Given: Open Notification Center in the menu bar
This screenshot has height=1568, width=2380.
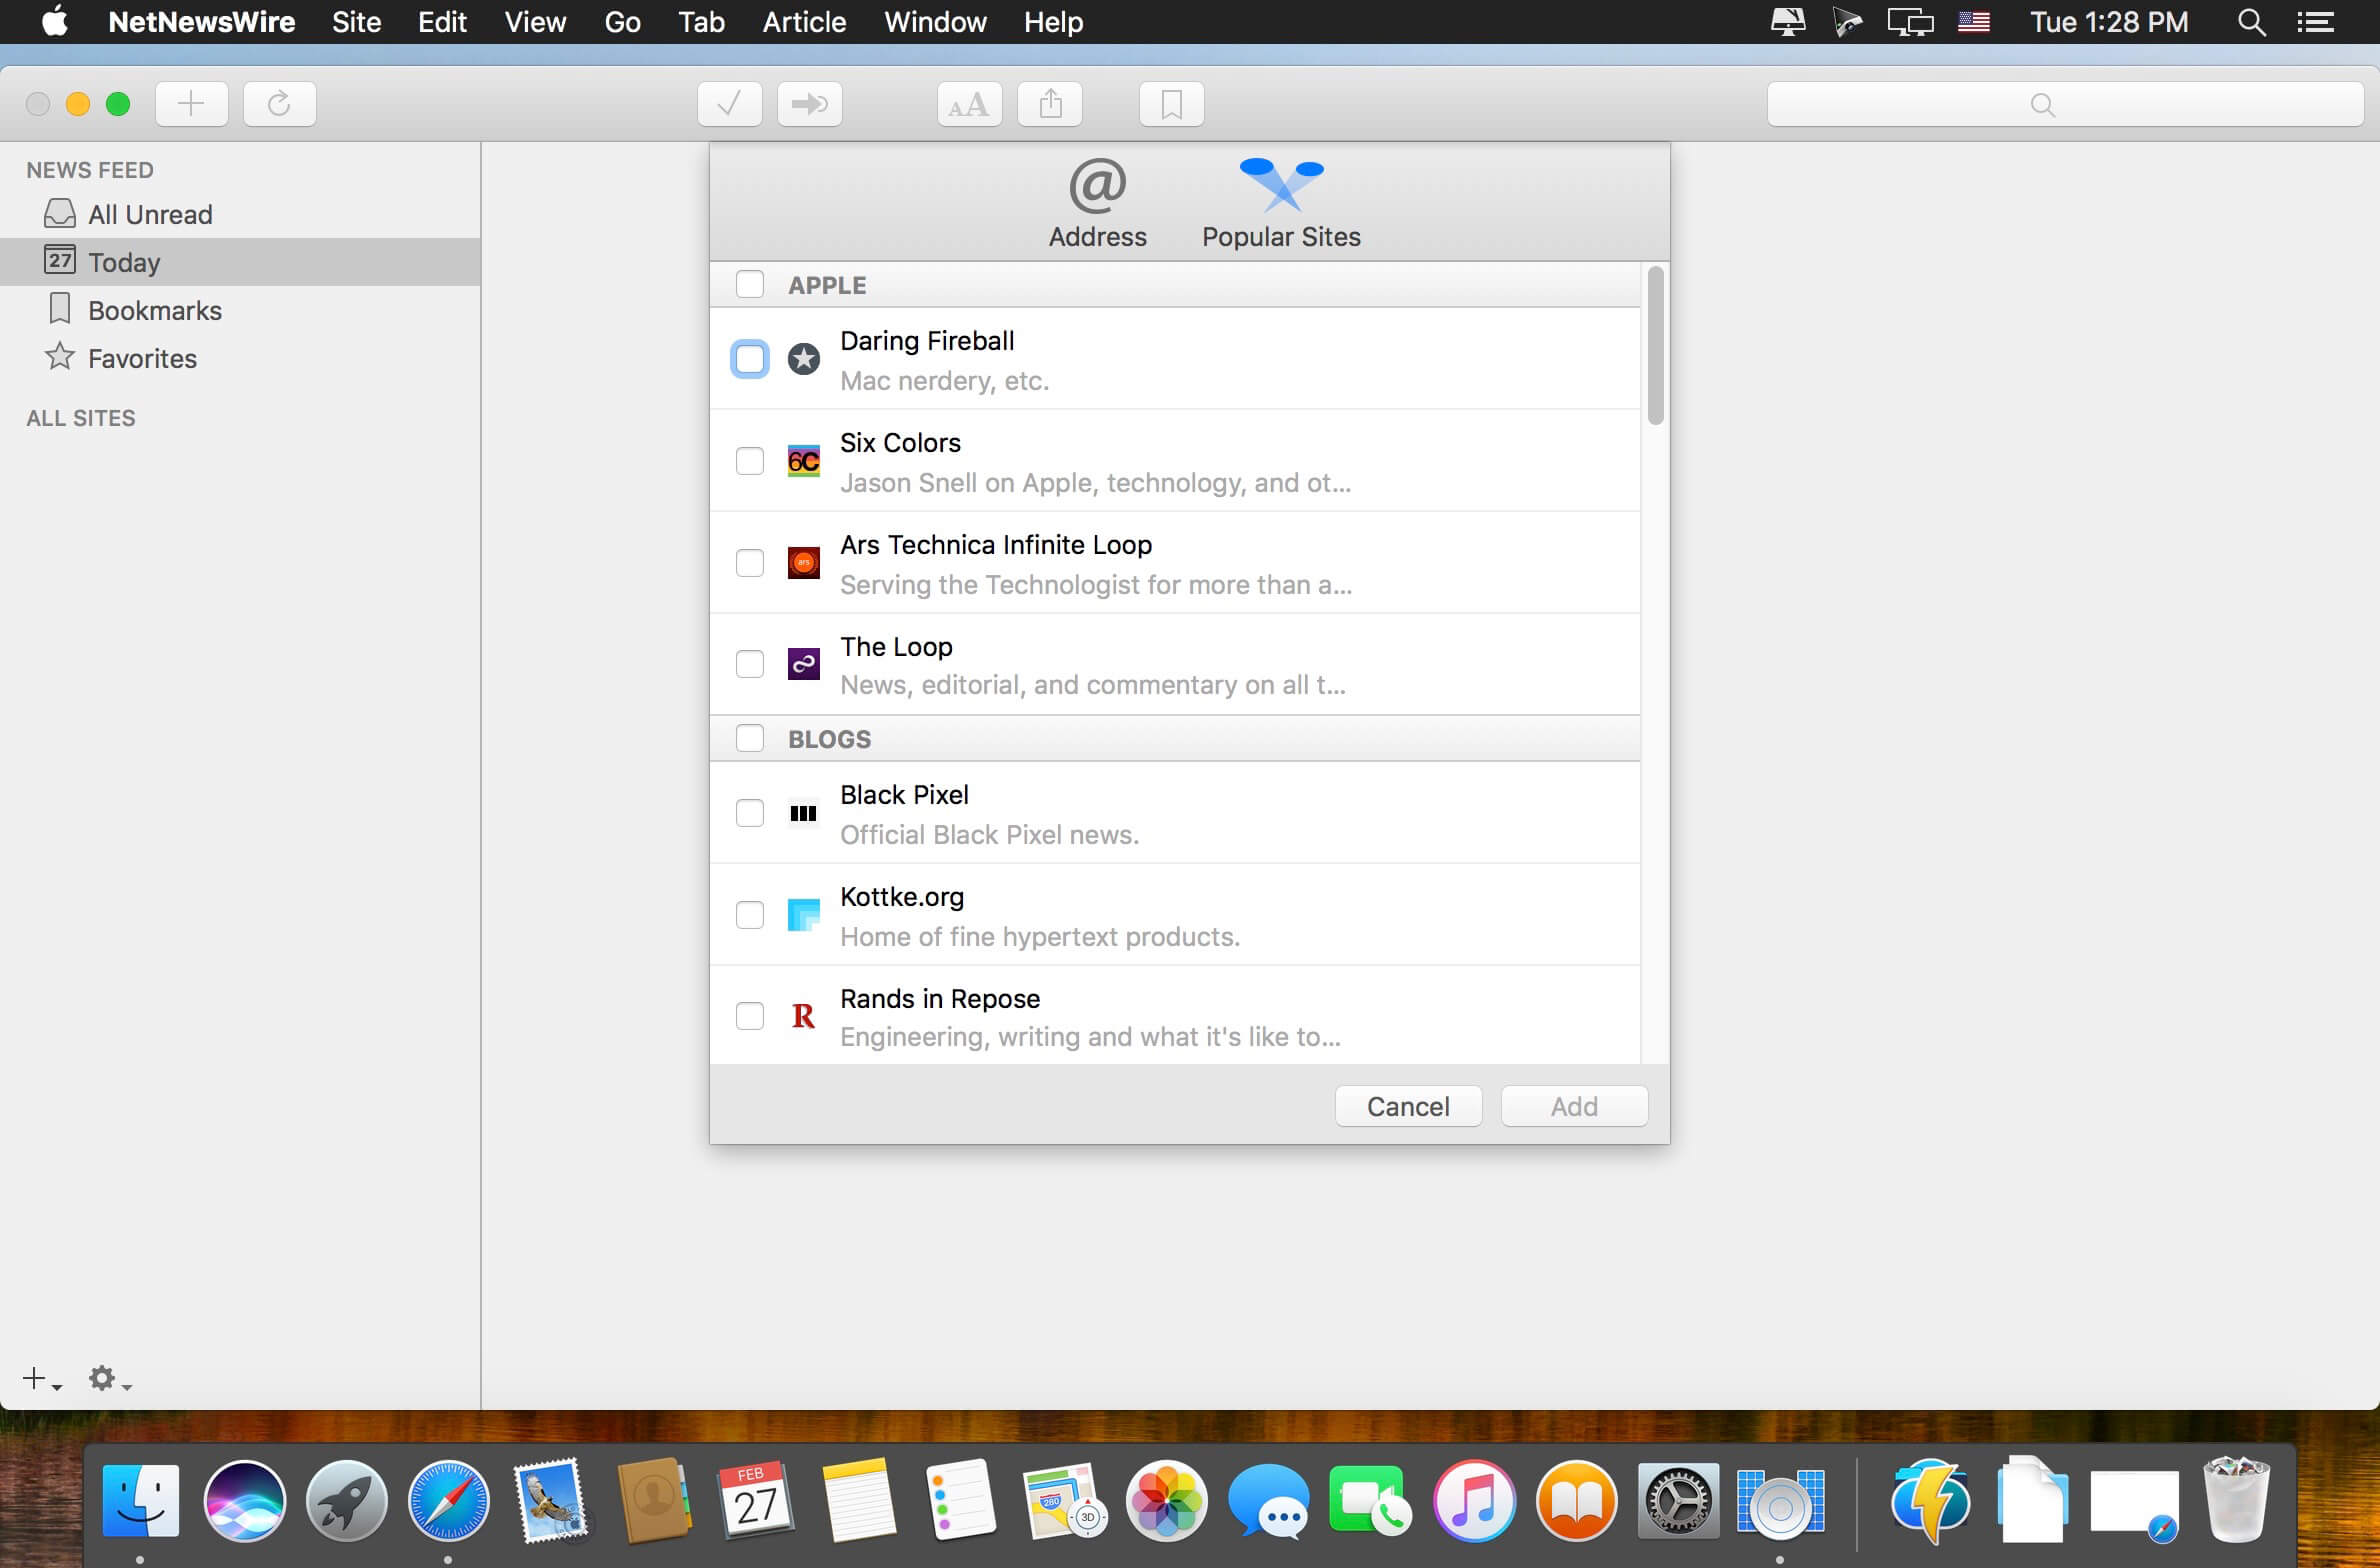Looking at the screenshot, I should tap(2315, 22).
